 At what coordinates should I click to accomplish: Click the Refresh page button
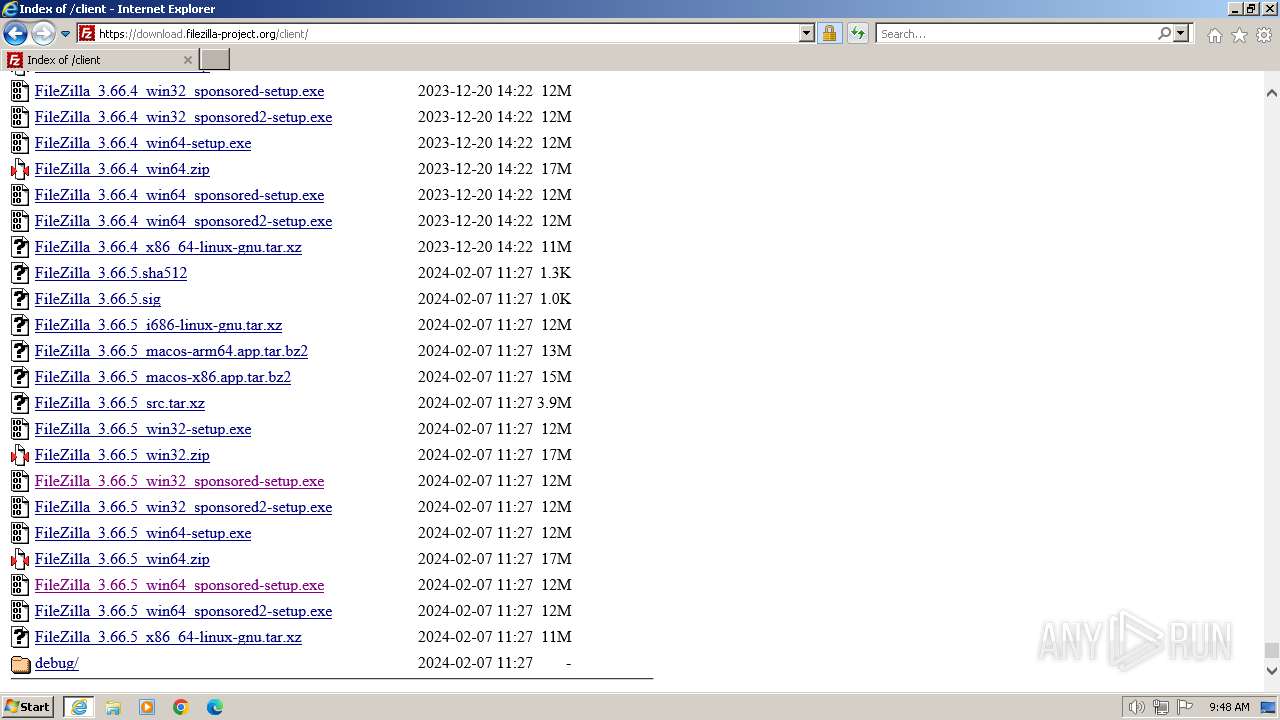click(x=858, y=33)
